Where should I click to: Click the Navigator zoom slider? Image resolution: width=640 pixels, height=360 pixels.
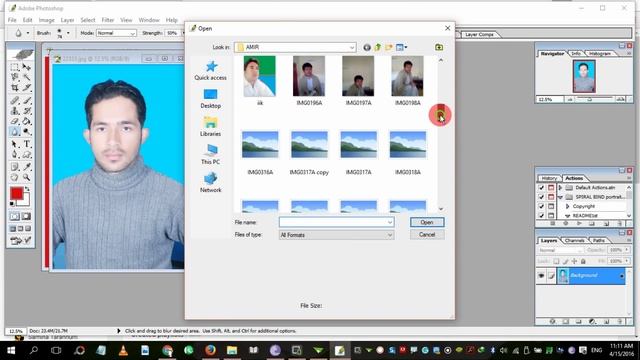(x=590, y=99)
